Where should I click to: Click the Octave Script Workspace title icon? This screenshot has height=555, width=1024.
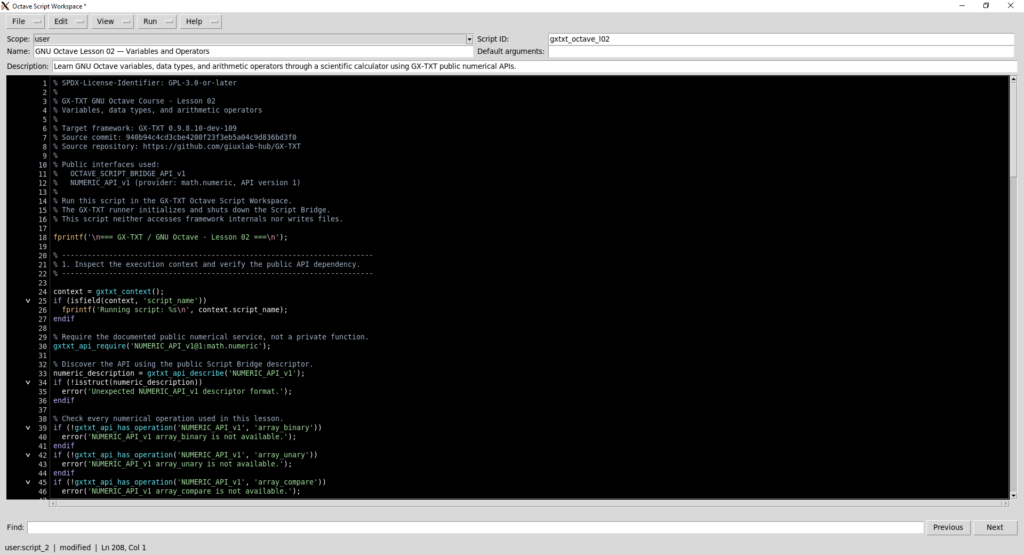click(5, 6)
